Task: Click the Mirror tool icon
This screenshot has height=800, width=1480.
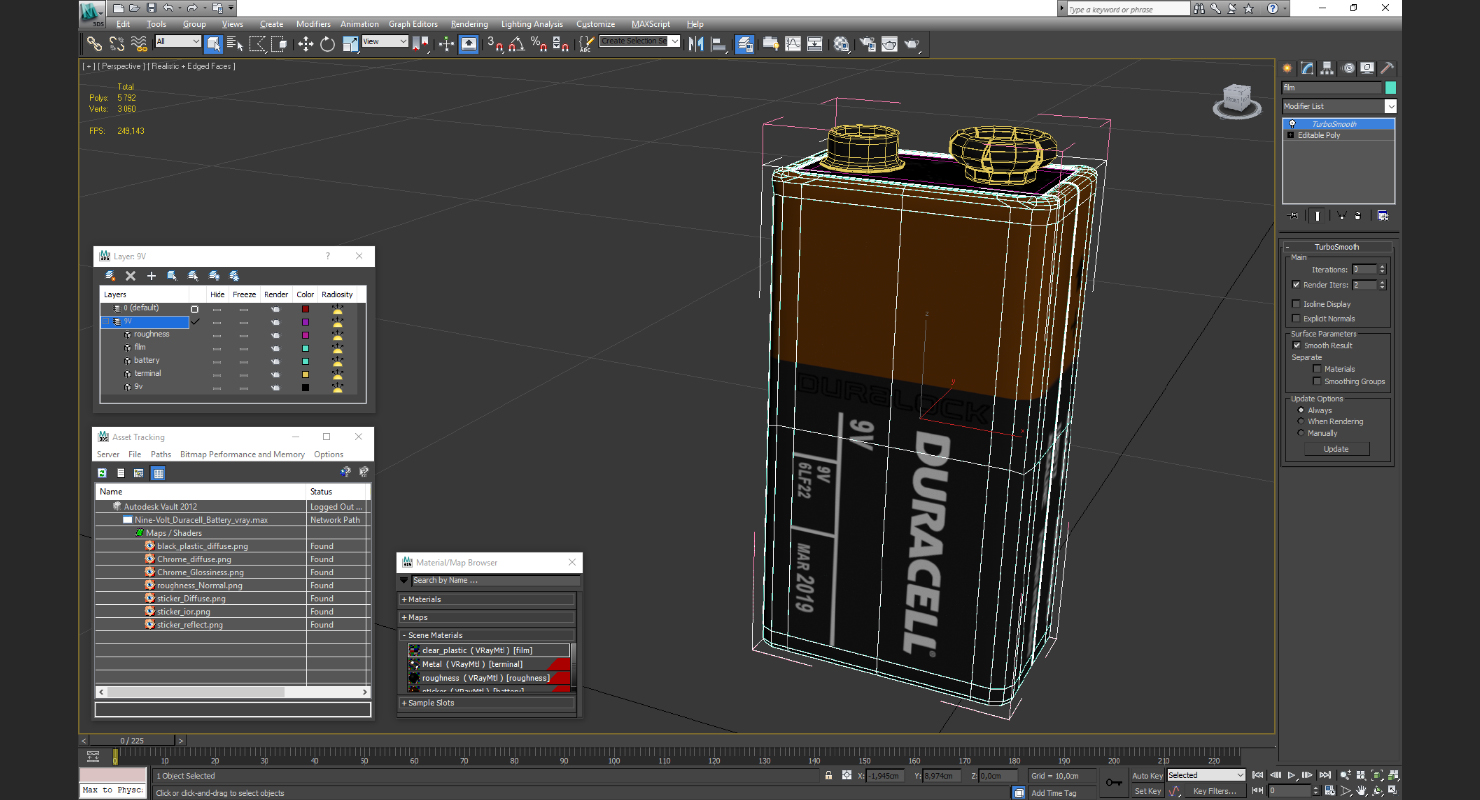Action: coord(696,44)
